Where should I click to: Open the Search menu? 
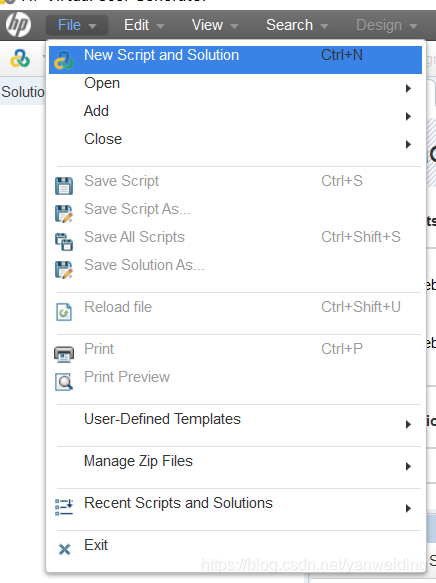297,25
